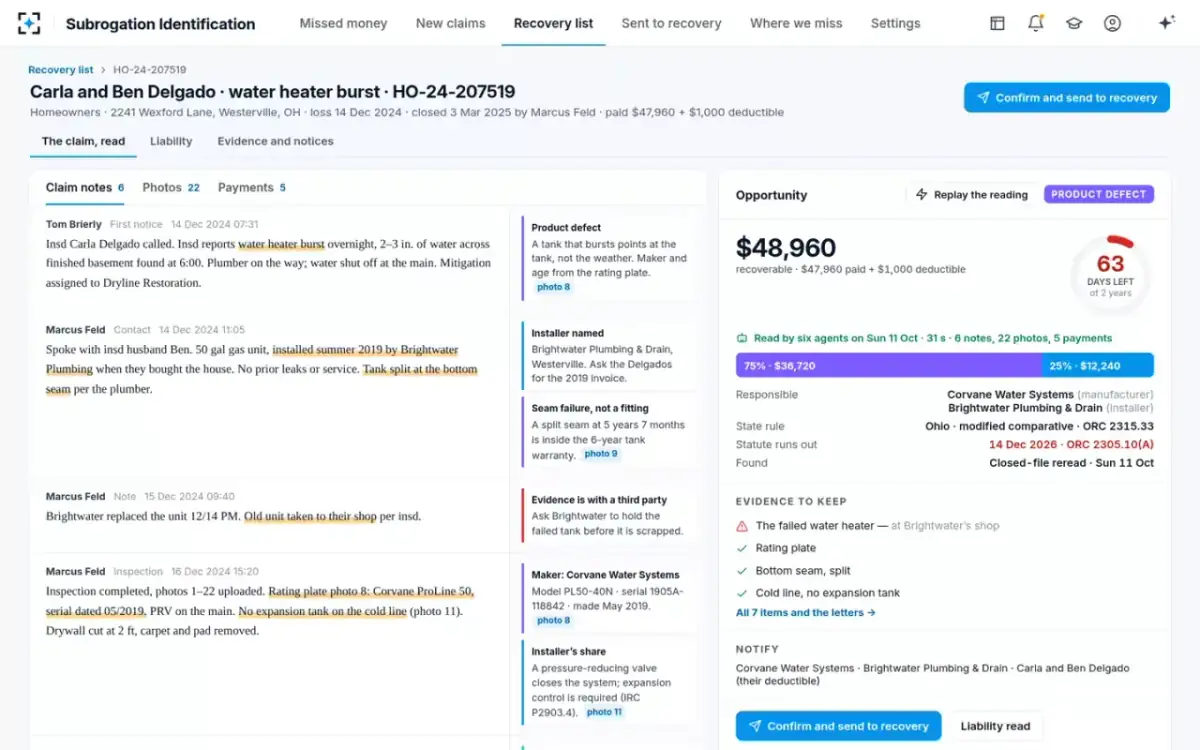This screenshot has width=1200, height=750.
Task: Open the user profile icon
Action: coord(1112,23)
